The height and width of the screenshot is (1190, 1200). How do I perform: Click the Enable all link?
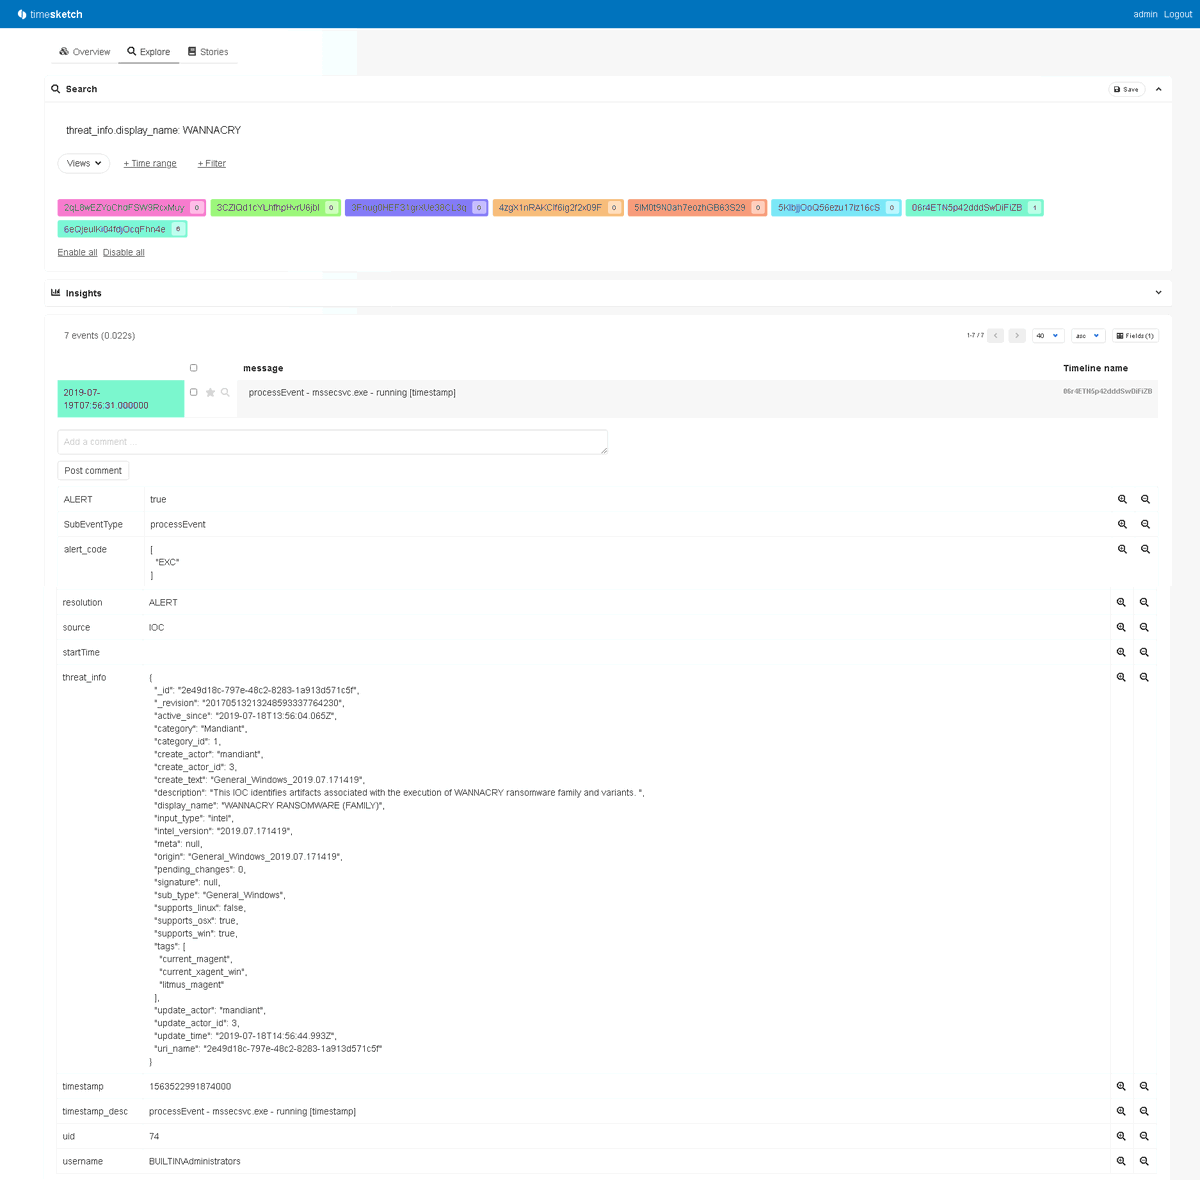click(77, 252)
